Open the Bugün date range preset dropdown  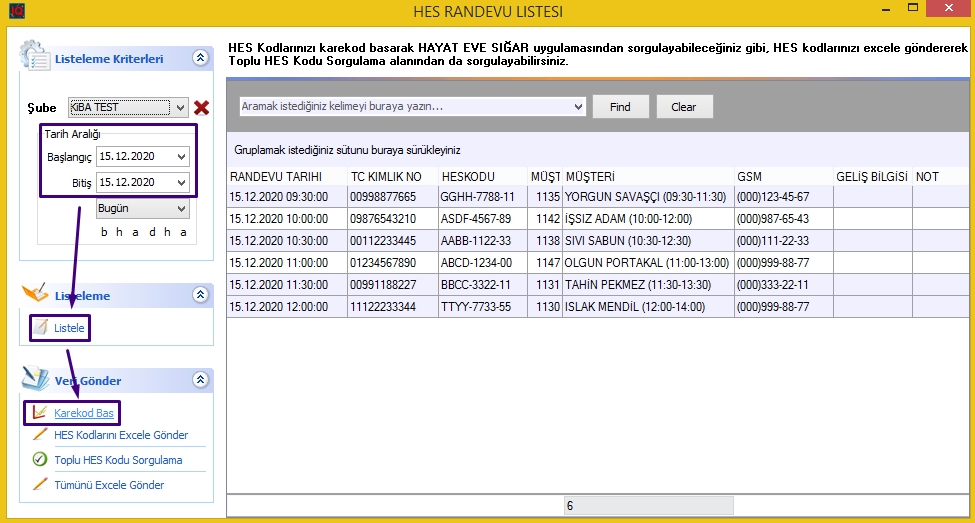point(181,209)
